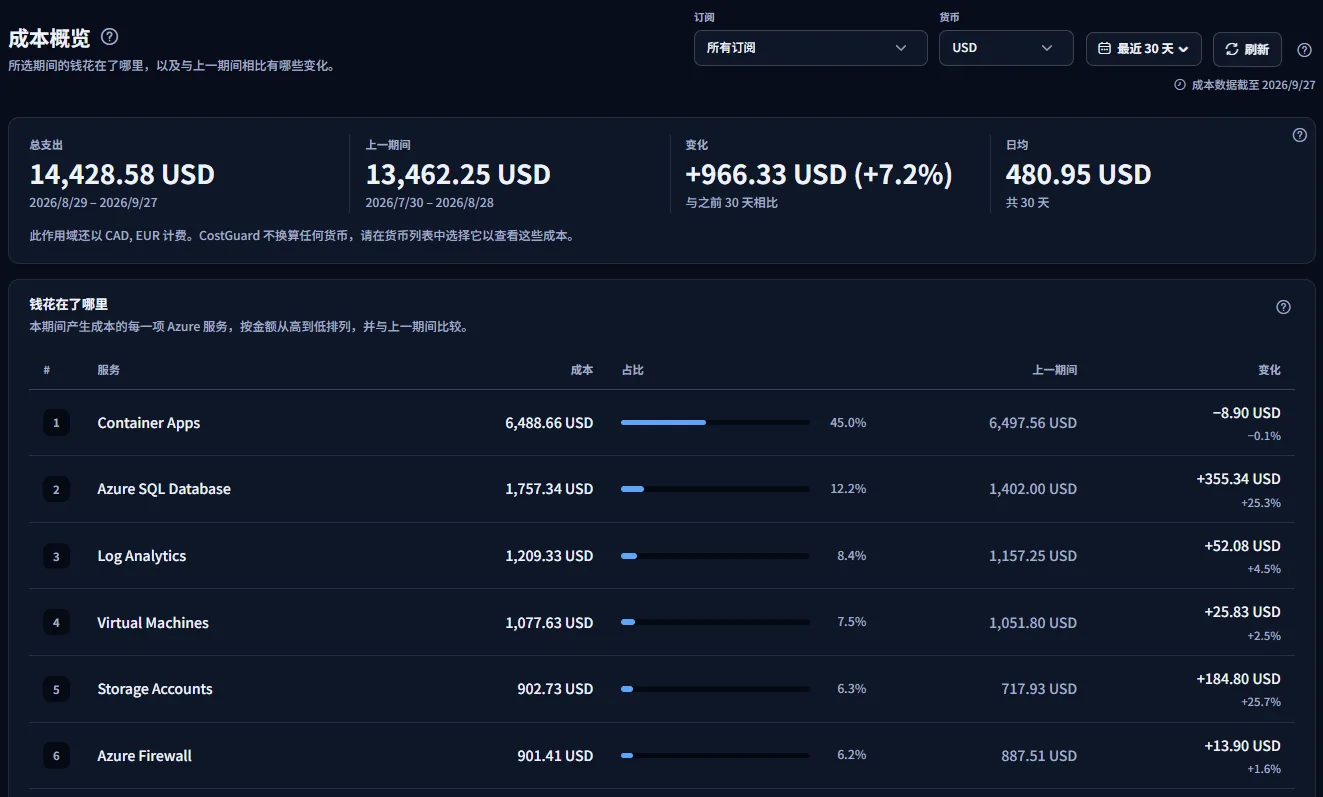Click the Virtual Machines service name
This screenshot has height=797, width=1323.
click(x=153, y=623)
